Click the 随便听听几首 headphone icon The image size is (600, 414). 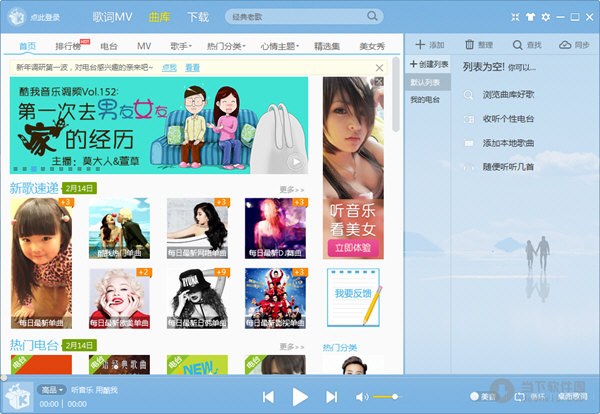point(469,167)
